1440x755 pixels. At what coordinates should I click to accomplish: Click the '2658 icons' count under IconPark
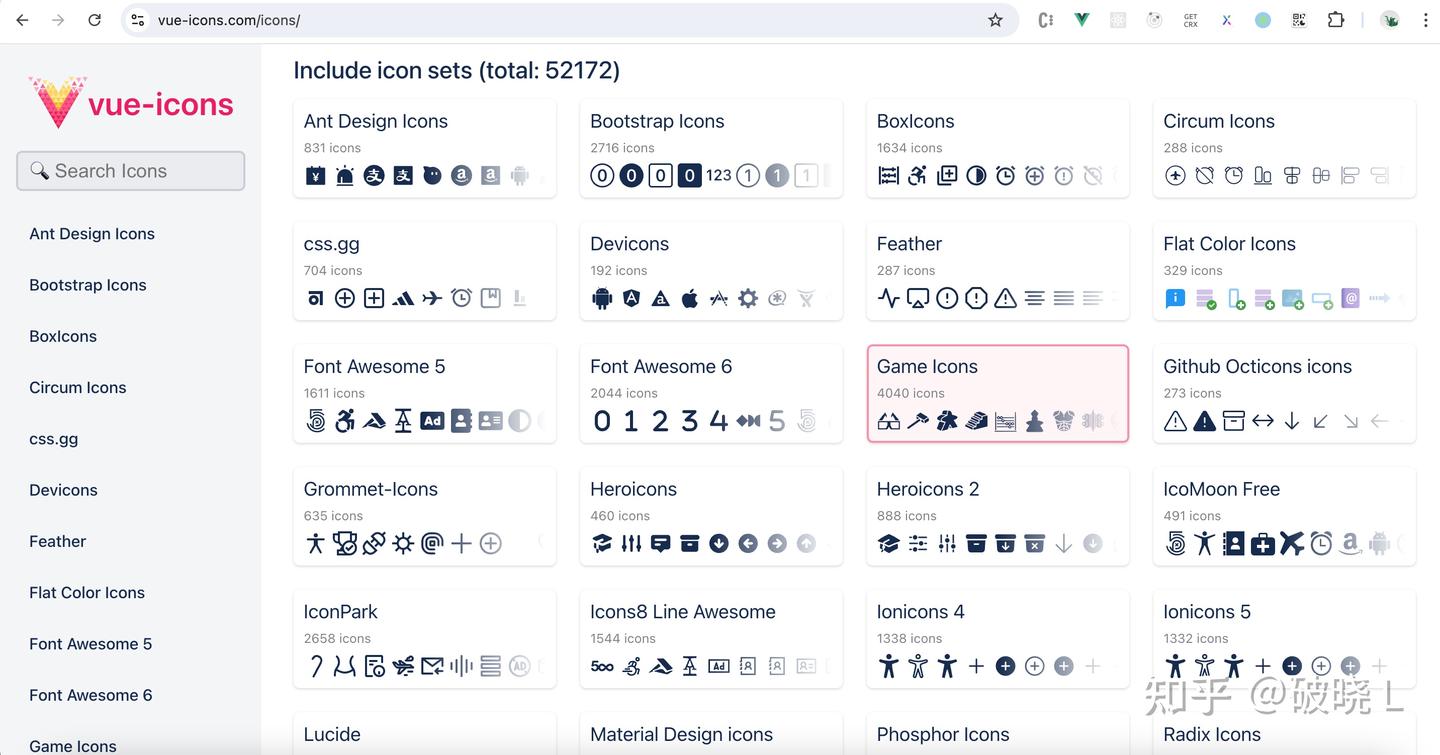pyautogui.click(x=337, y=638)
